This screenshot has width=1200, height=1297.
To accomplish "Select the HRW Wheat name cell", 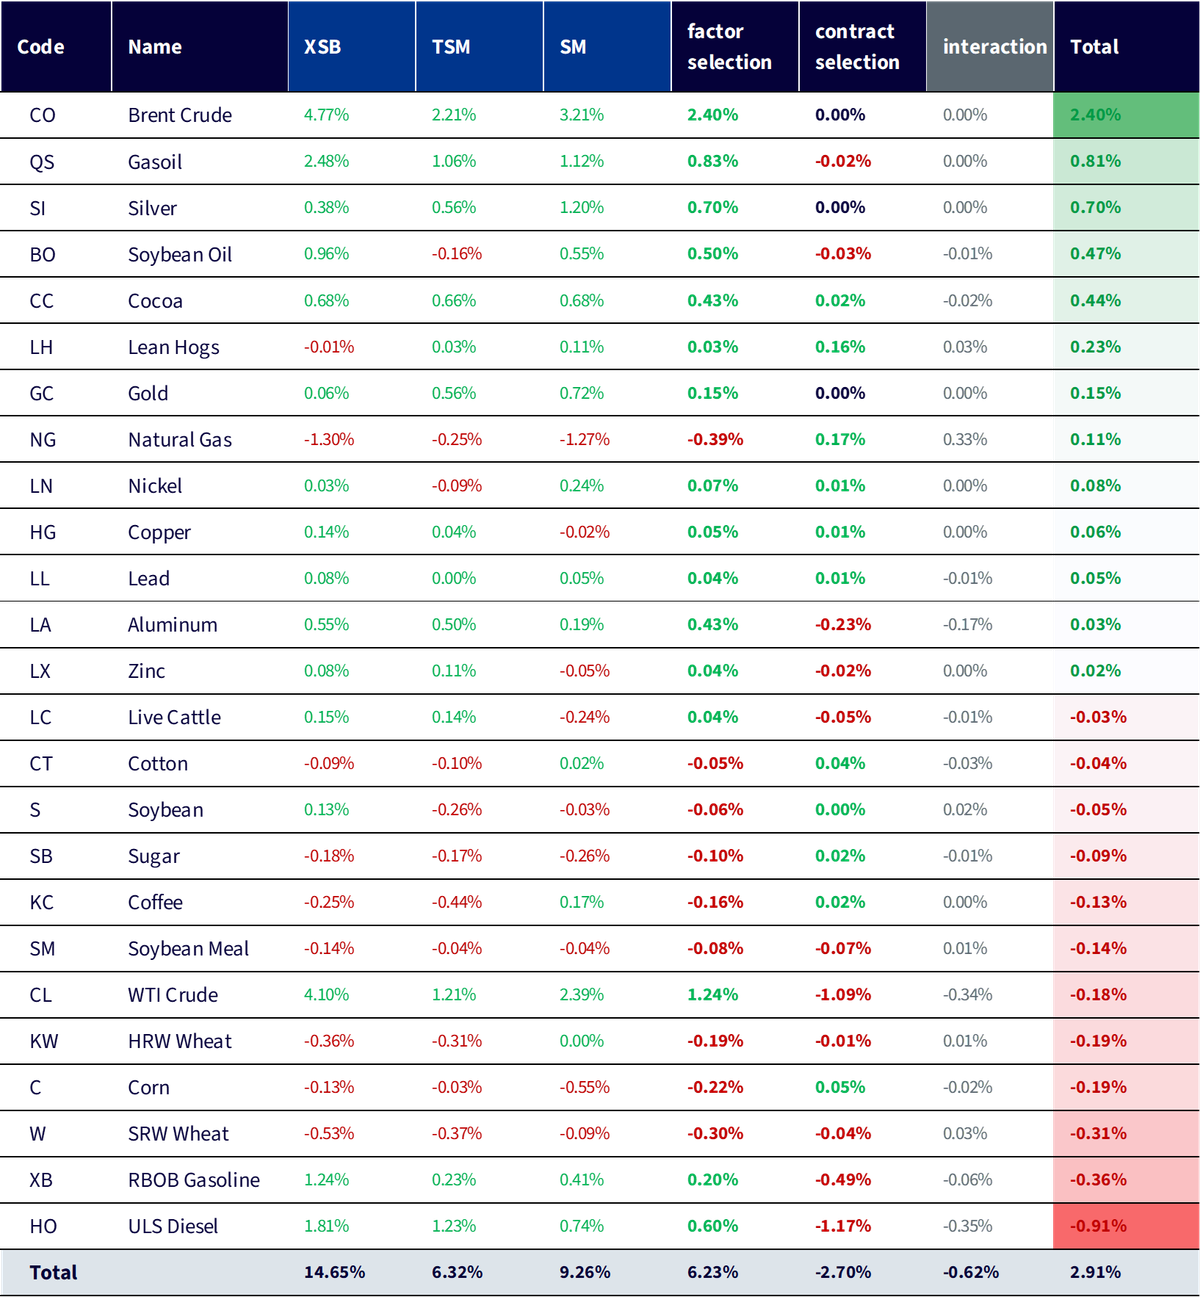I will coord(180,1042).
